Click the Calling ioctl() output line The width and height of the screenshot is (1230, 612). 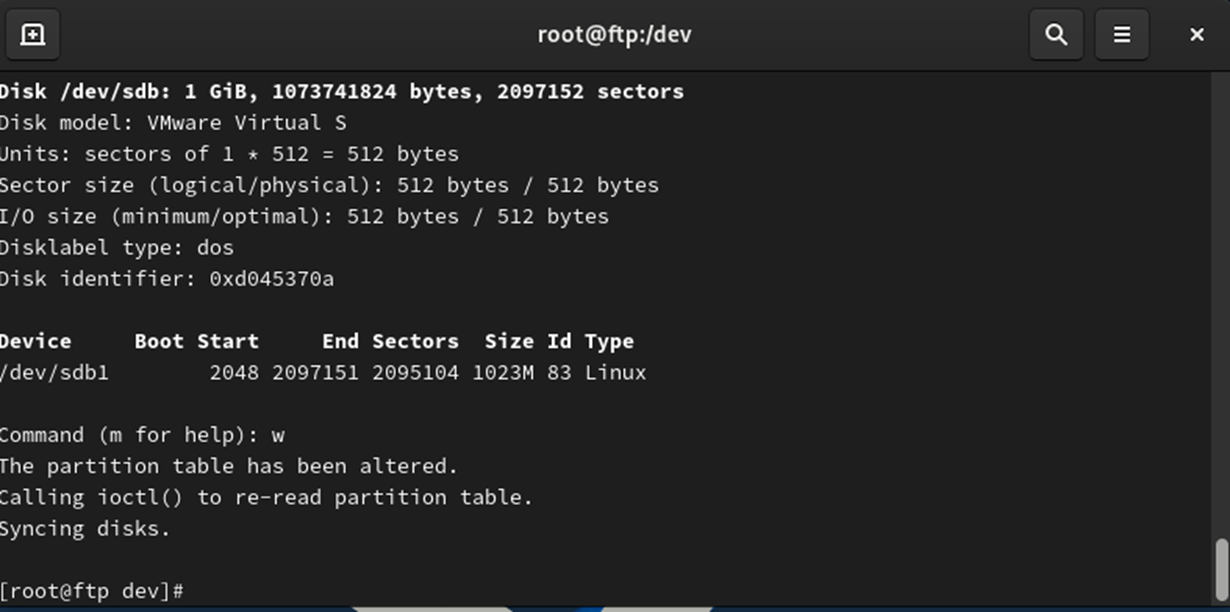pos(266,498)
